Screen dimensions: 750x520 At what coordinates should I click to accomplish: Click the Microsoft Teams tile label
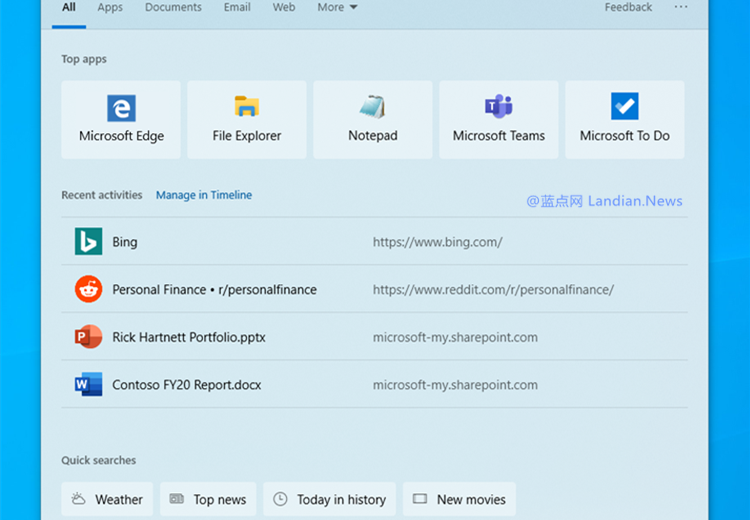click(498, 136)
